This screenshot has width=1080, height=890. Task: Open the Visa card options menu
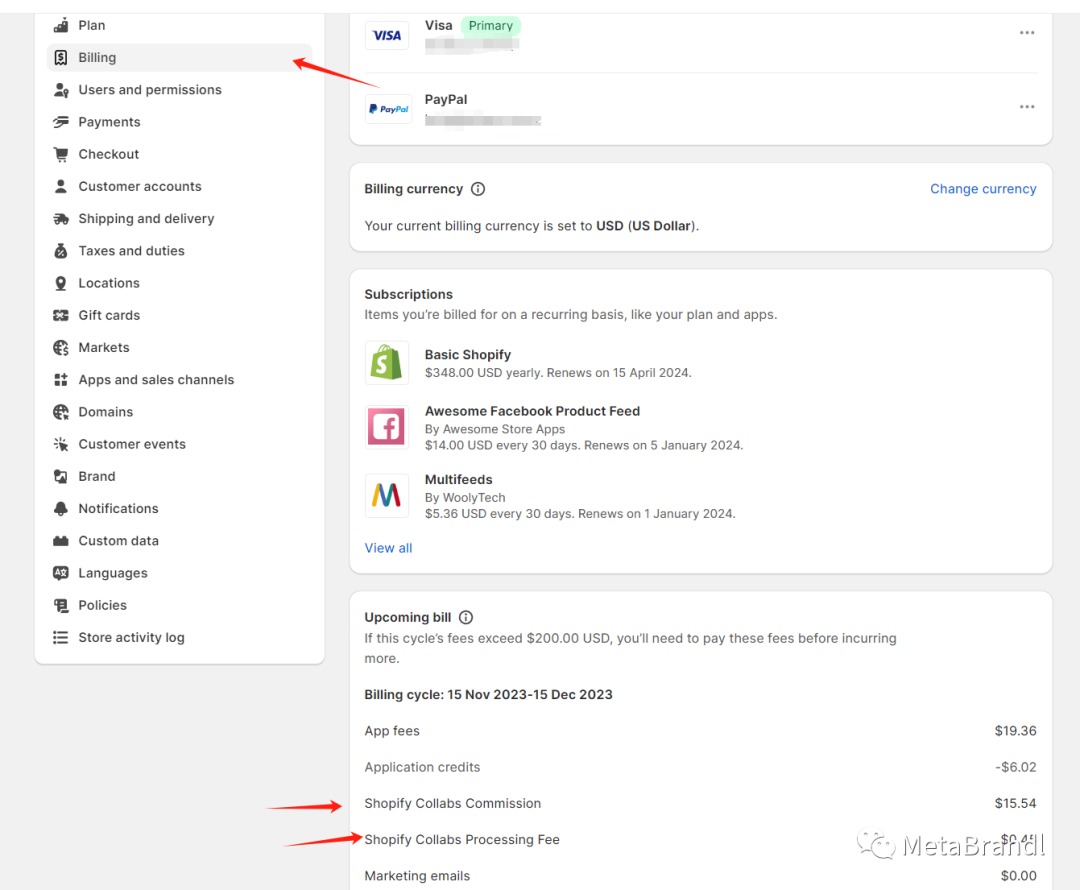[x=1027, y=33]
